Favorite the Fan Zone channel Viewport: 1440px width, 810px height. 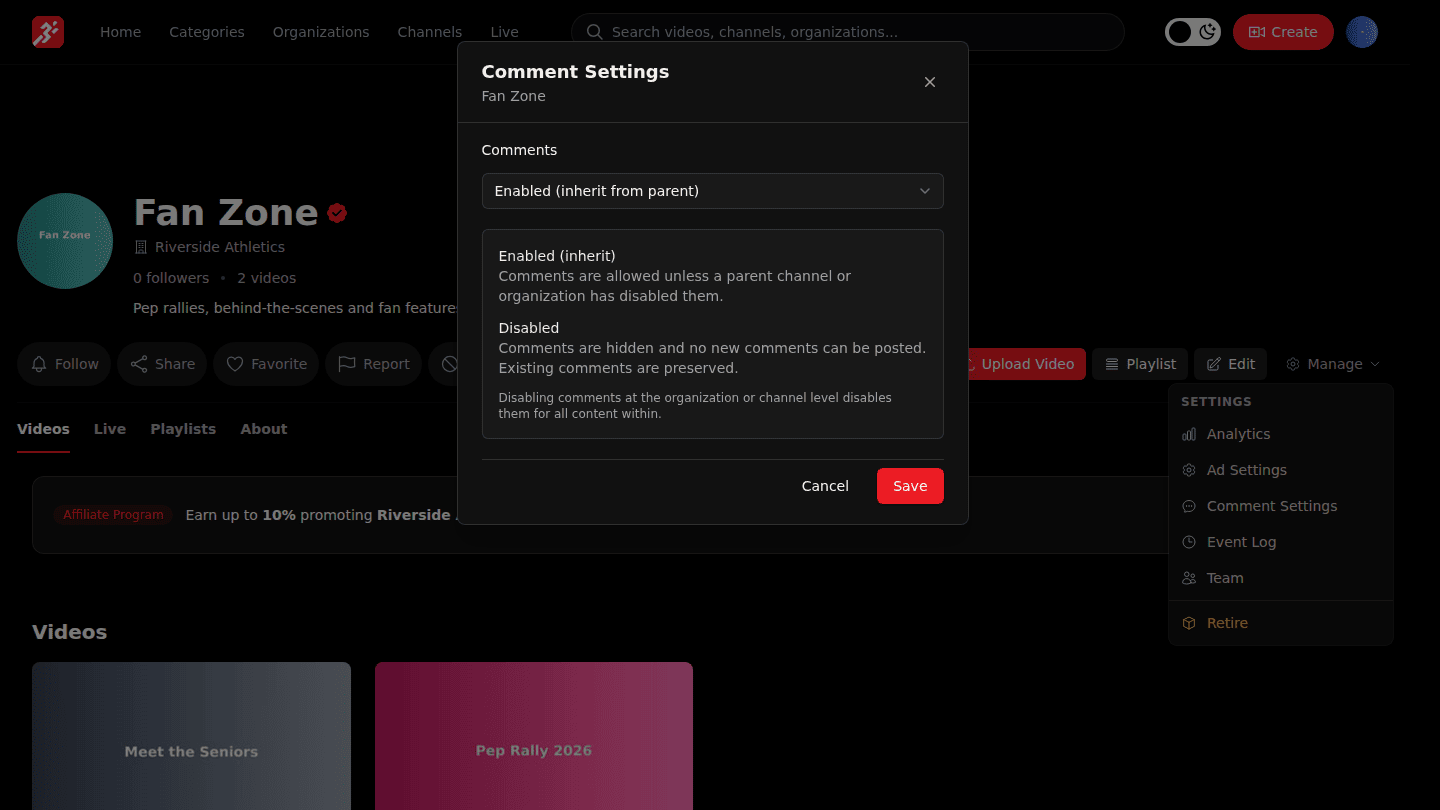[266, 364]
